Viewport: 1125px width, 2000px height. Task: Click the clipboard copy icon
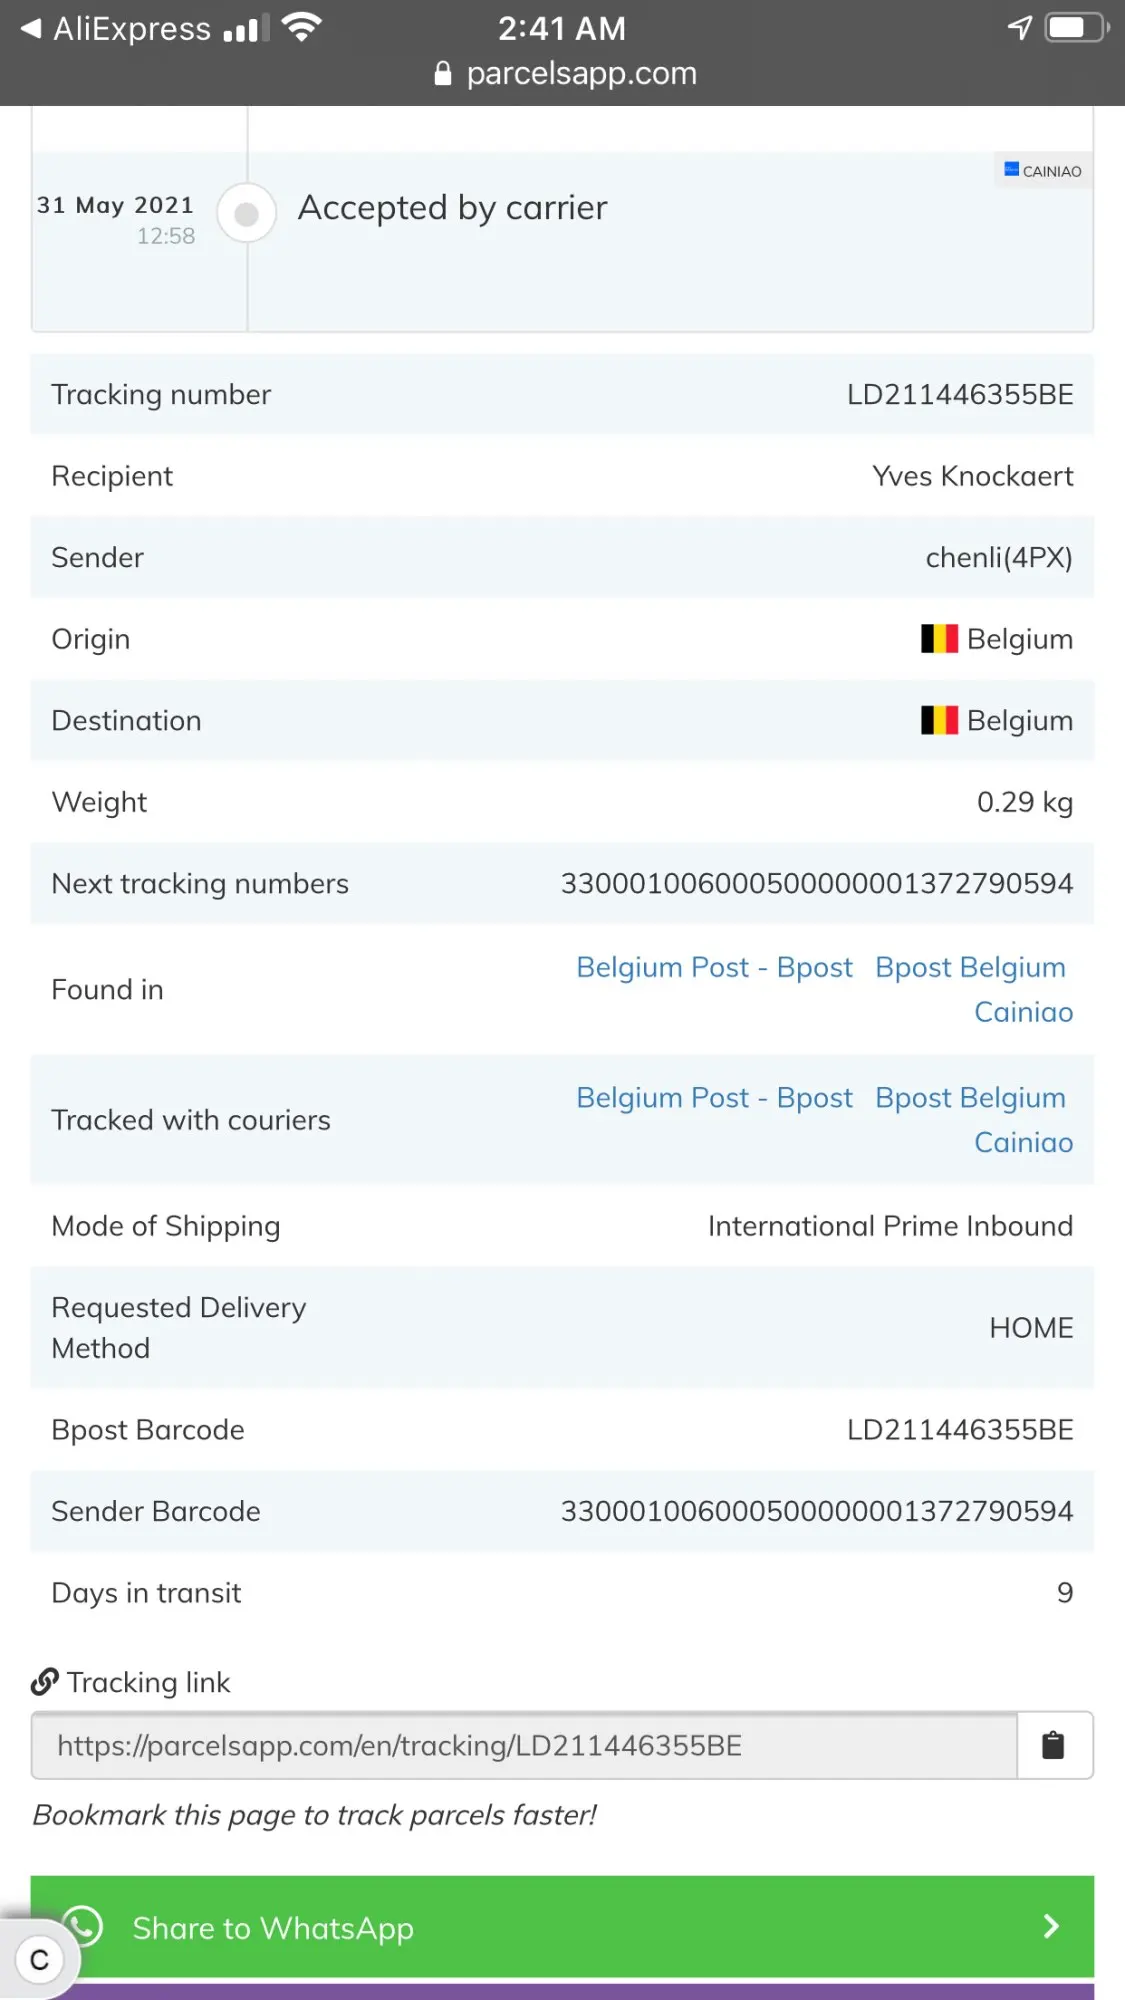click(1053, 1746)
